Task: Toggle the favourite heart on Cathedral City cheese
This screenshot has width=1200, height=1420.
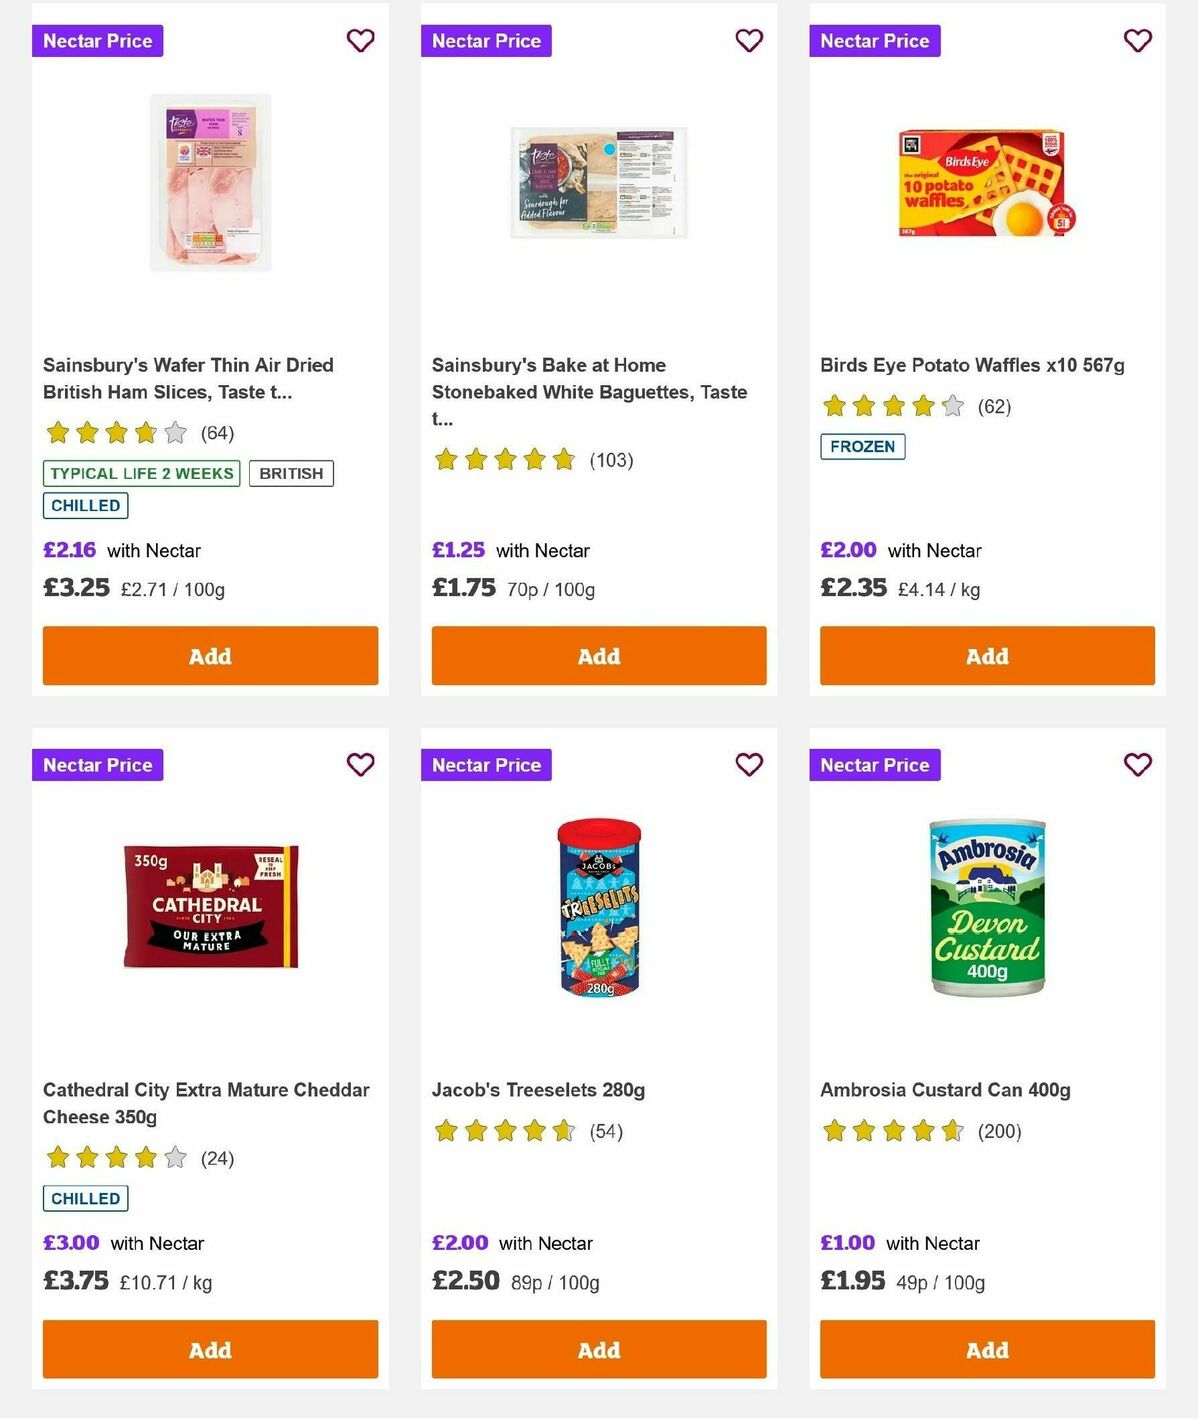Action: [x=360, y=764]
